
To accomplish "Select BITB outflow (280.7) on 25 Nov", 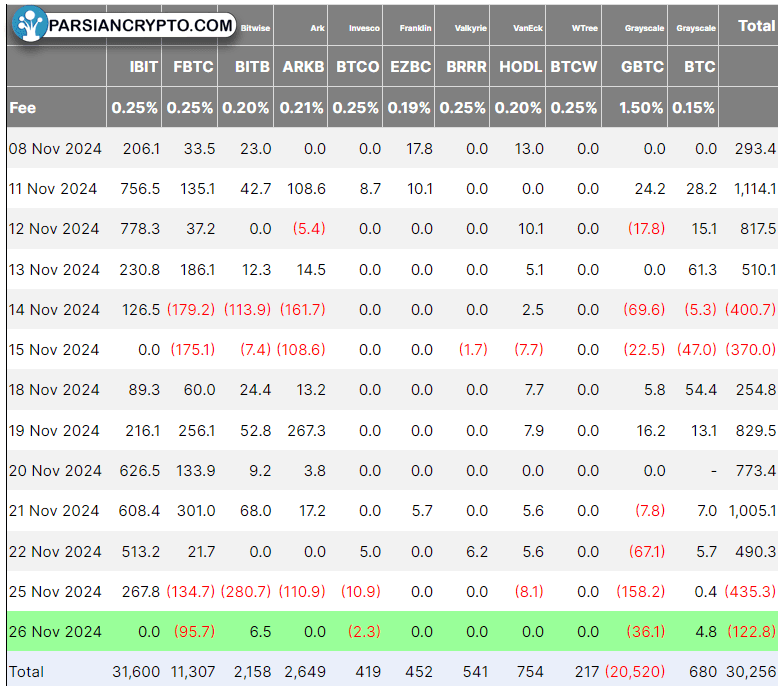I will pyautogui.click(x=246, y=591).
